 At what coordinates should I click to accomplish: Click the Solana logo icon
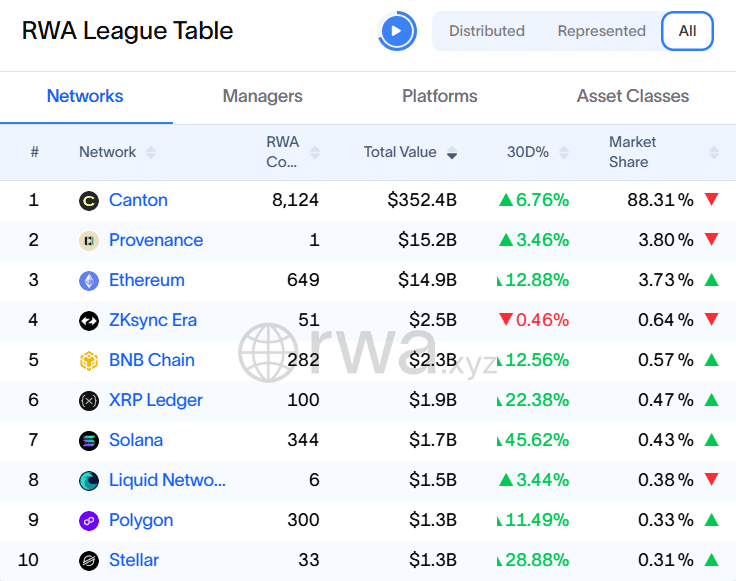click(x=89, y=441)
